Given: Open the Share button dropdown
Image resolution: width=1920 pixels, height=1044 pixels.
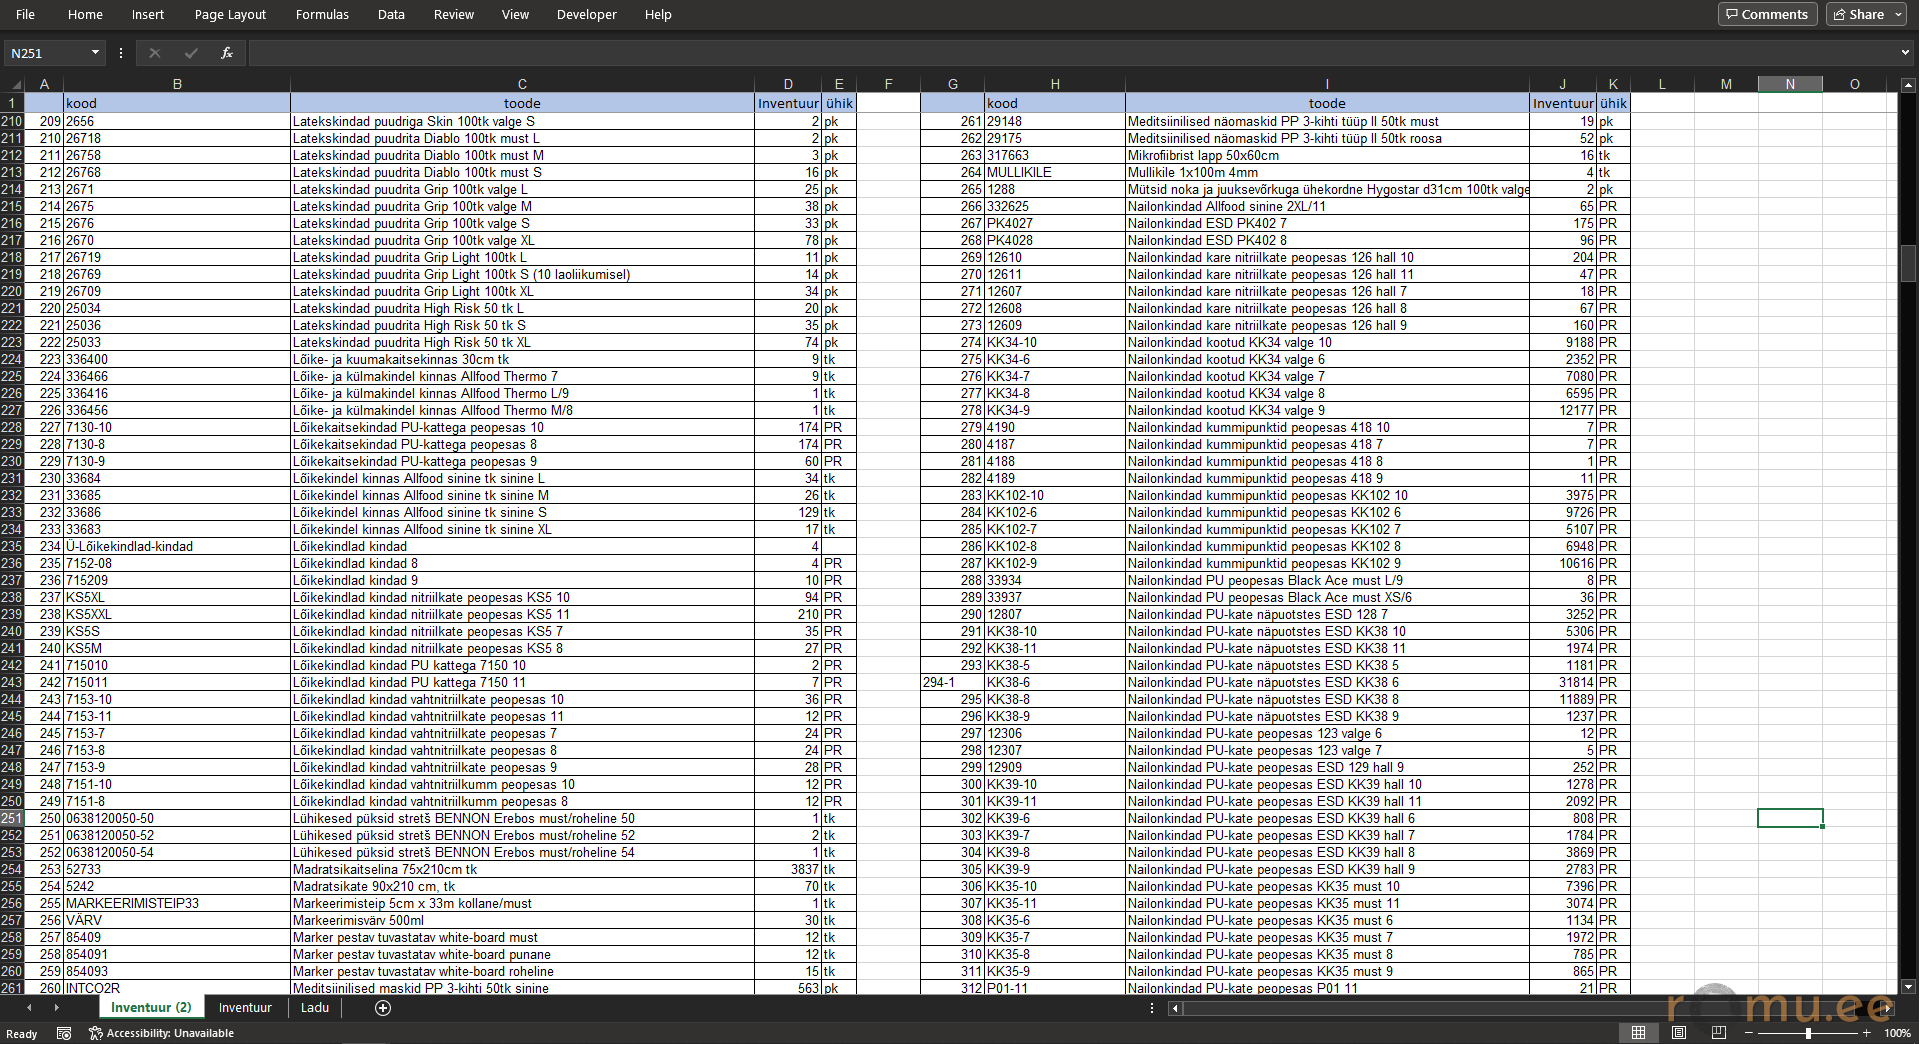Looking at the screenshot, I should (x=1897, y=14).
